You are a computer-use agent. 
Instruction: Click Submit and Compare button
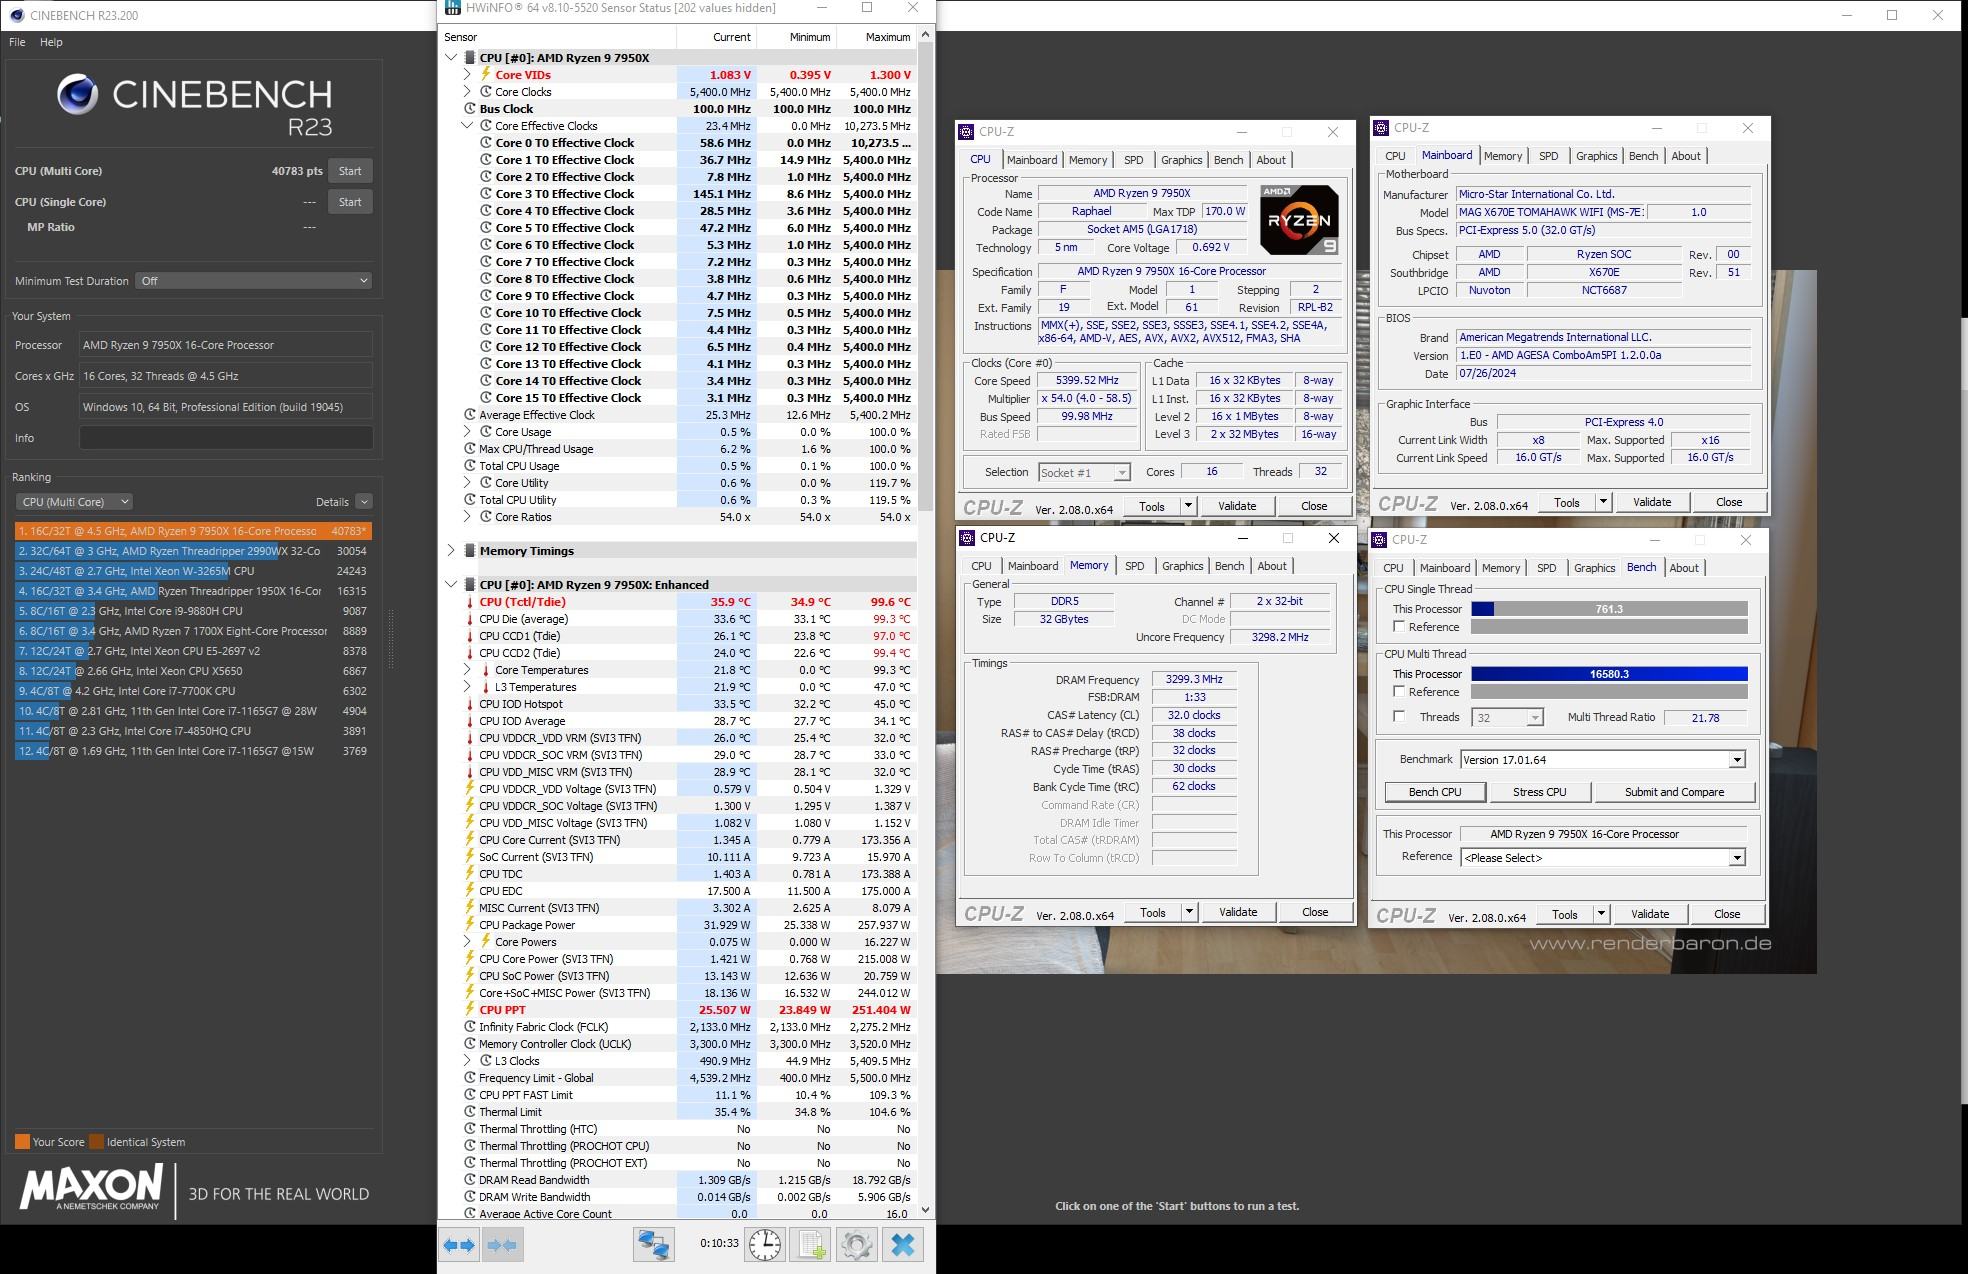pos(1674,792)
